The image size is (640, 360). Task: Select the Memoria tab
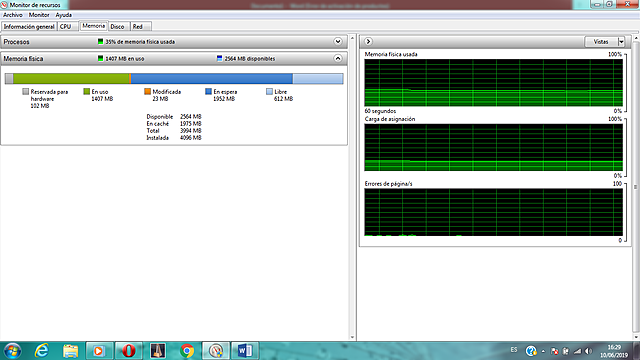click(x=93, y=26)
